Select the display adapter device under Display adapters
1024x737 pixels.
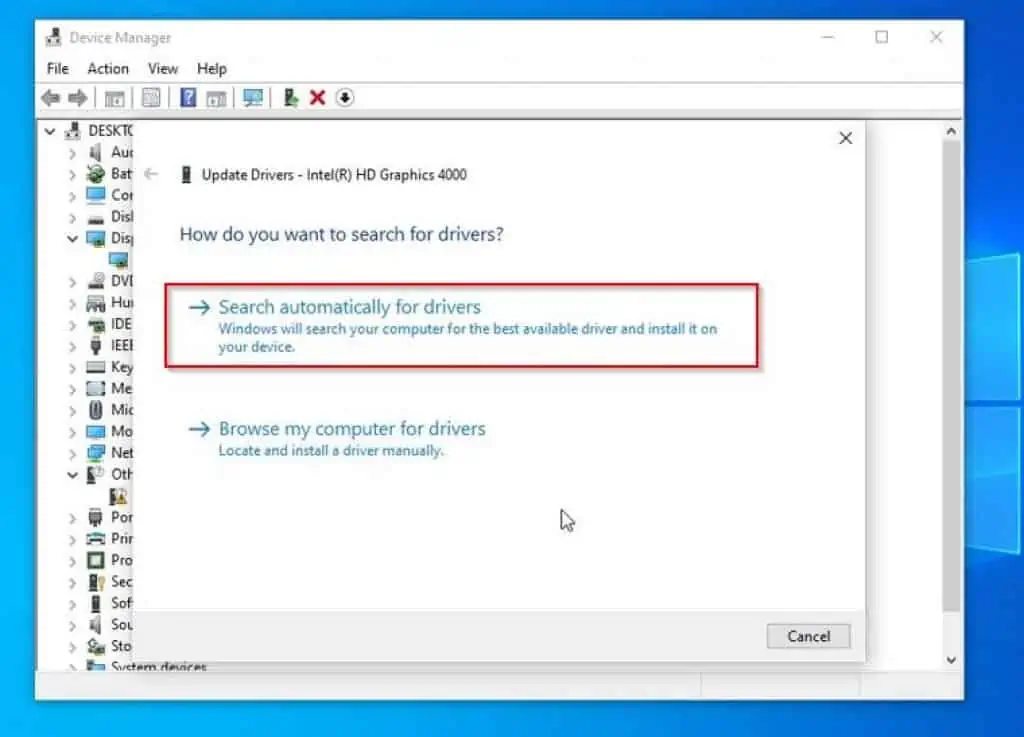coord(118,260)
